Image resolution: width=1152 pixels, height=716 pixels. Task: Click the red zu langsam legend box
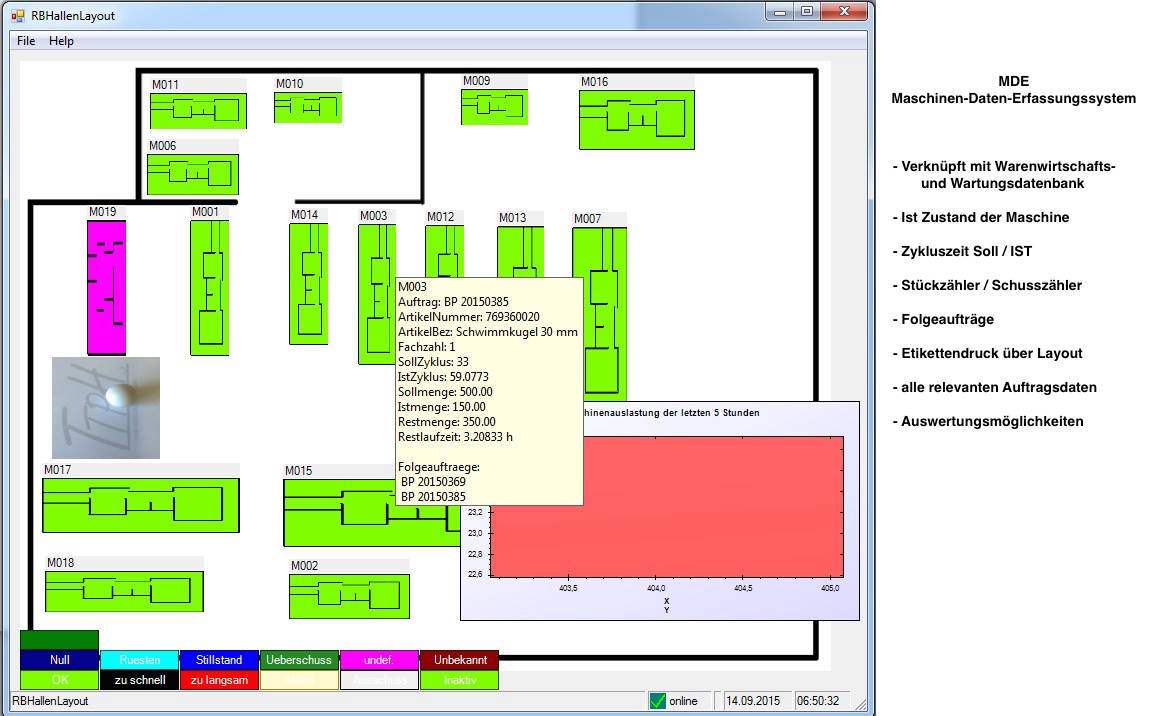219,680
